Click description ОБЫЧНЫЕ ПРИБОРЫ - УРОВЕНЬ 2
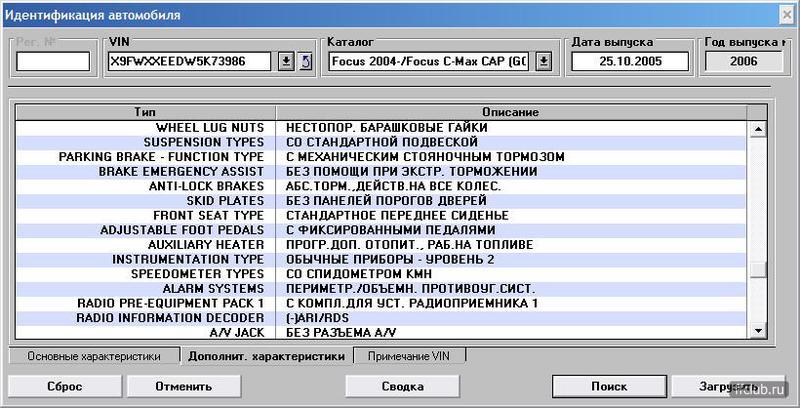This screenshot has width=800, height=408. coord(390,260)
